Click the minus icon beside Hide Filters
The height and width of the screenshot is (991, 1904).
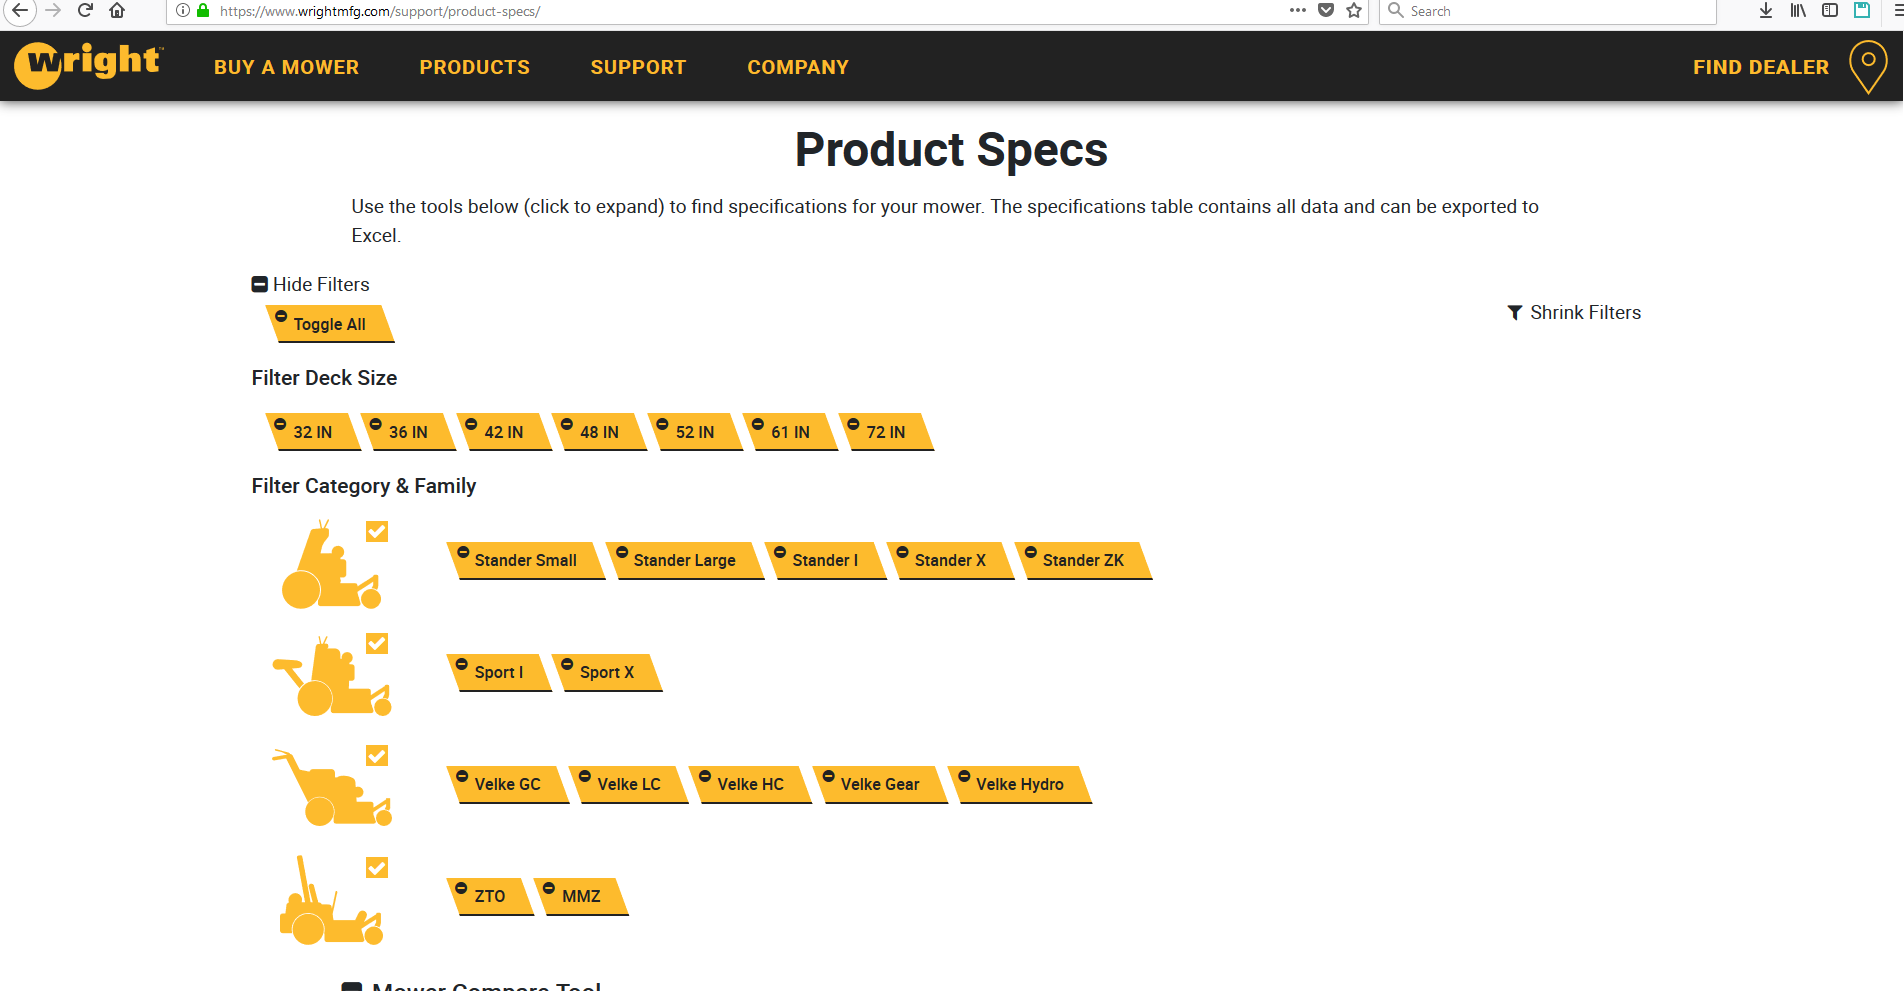(x=260, y=284)
